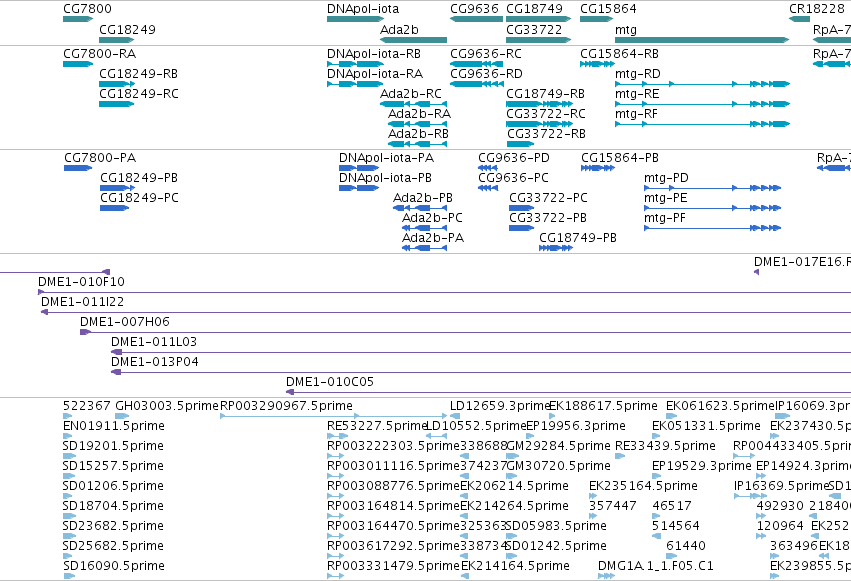This screenshot has height=581, width=851.
Task: Select protein CG18249-PC
Action: tap(139, 198)
